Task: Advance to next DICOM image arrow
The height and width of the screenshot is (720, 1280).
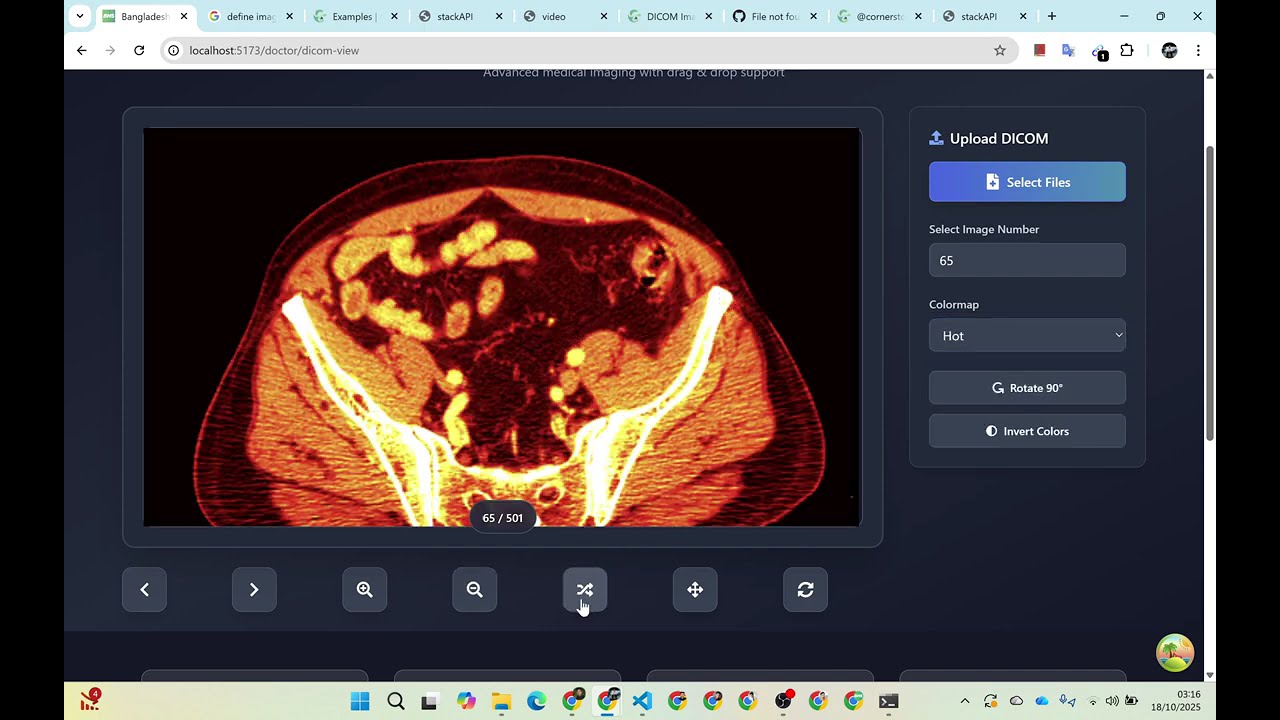Action: 254,590
